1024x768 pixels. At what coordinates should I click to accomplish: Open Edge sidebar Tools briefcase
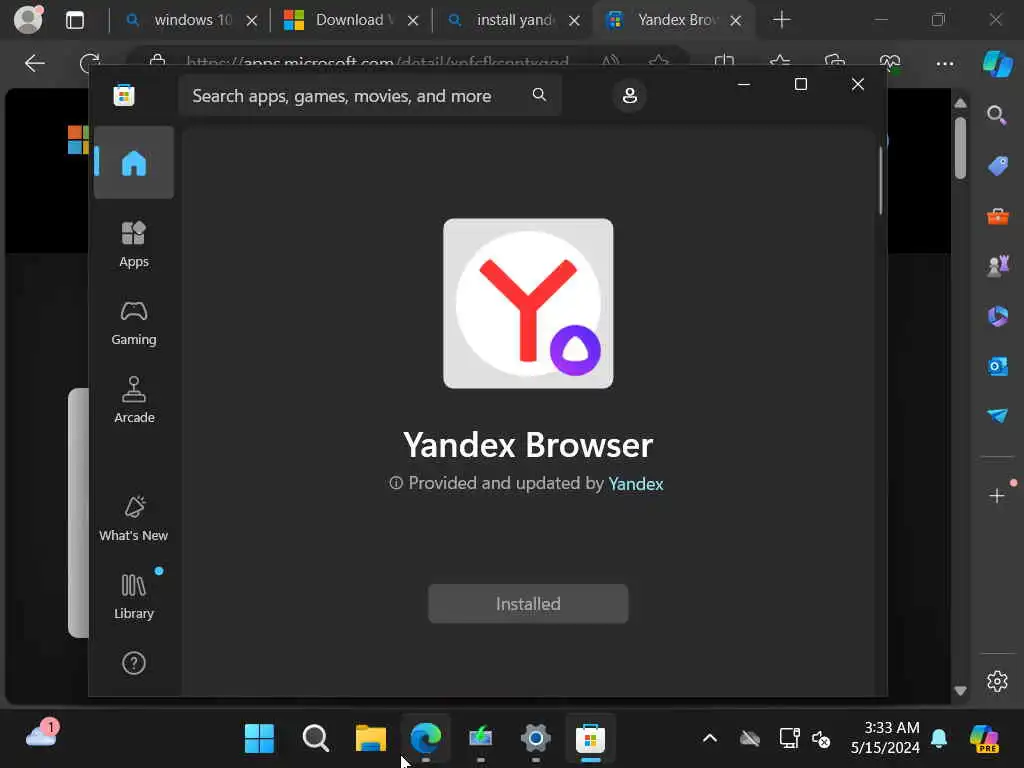(997, 216)
